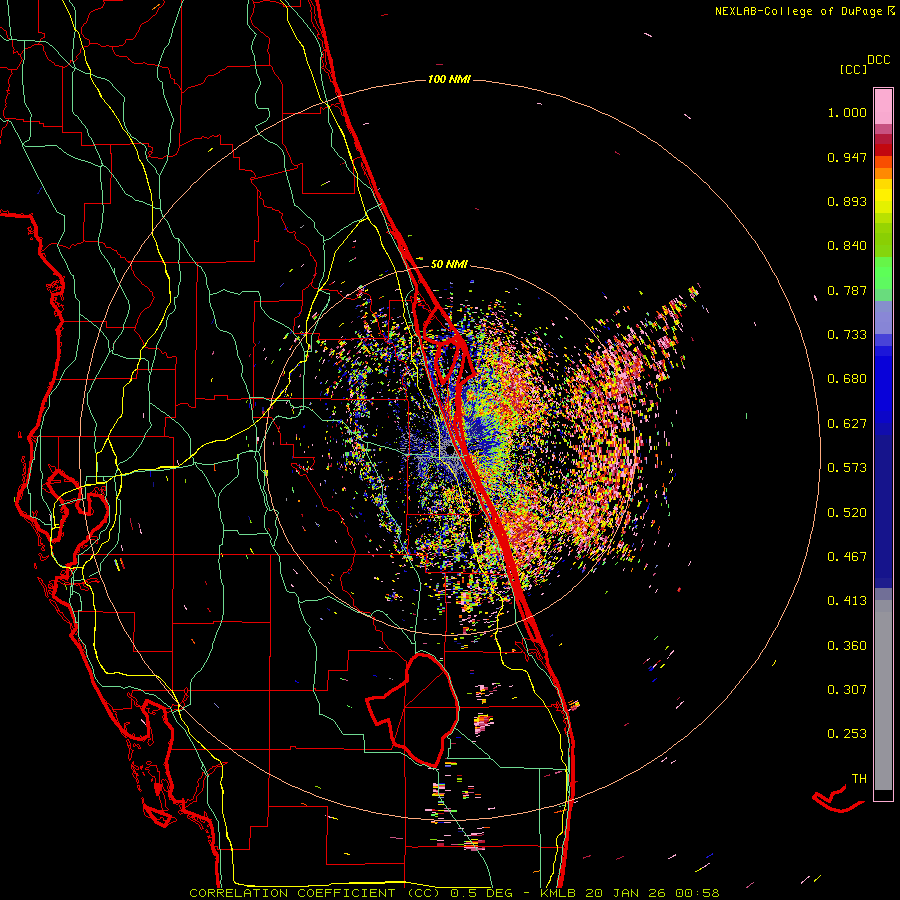Viewport: 900px width, 900px height.
Task: Click the 0.627 color scale value
Action: 847,424
